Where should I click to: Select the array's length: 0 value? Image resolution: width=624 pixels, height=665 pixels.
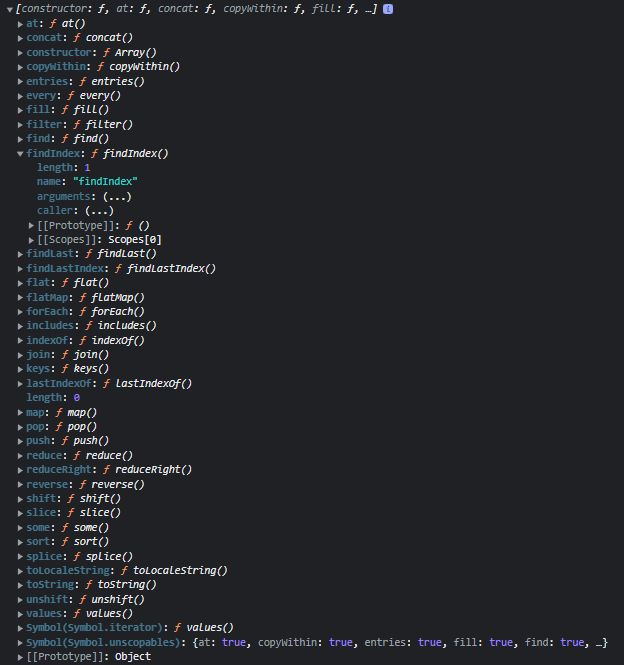click(x=76, y=398)
